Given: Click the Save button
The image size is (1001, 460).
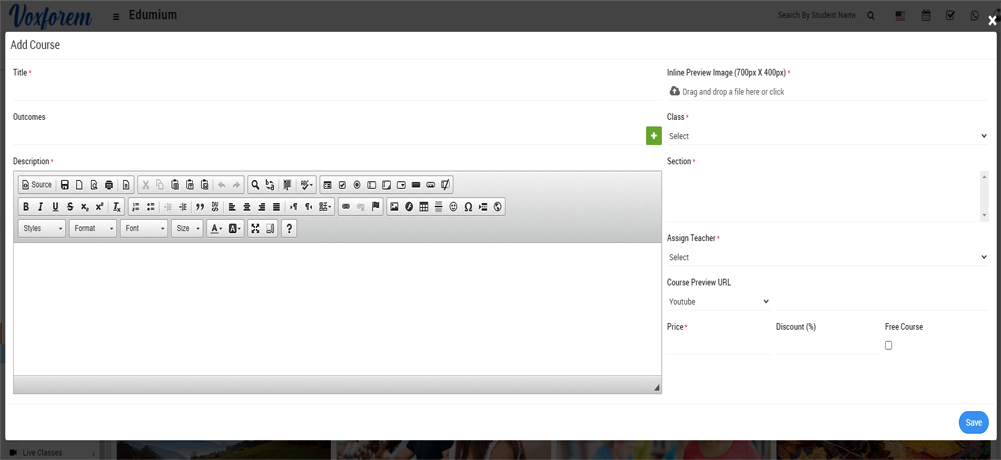Looking at the screenshot, I should pyautogui.click(x=973, y=422).
